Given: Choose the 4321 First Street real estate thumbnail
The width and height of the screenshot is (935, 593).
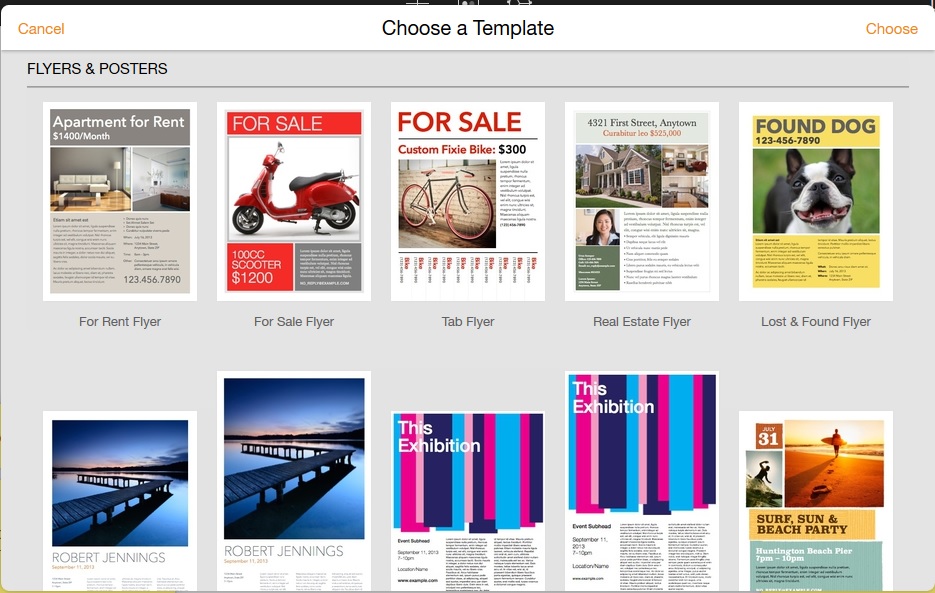Looking at the screenshot, I should tap(642, 201).
